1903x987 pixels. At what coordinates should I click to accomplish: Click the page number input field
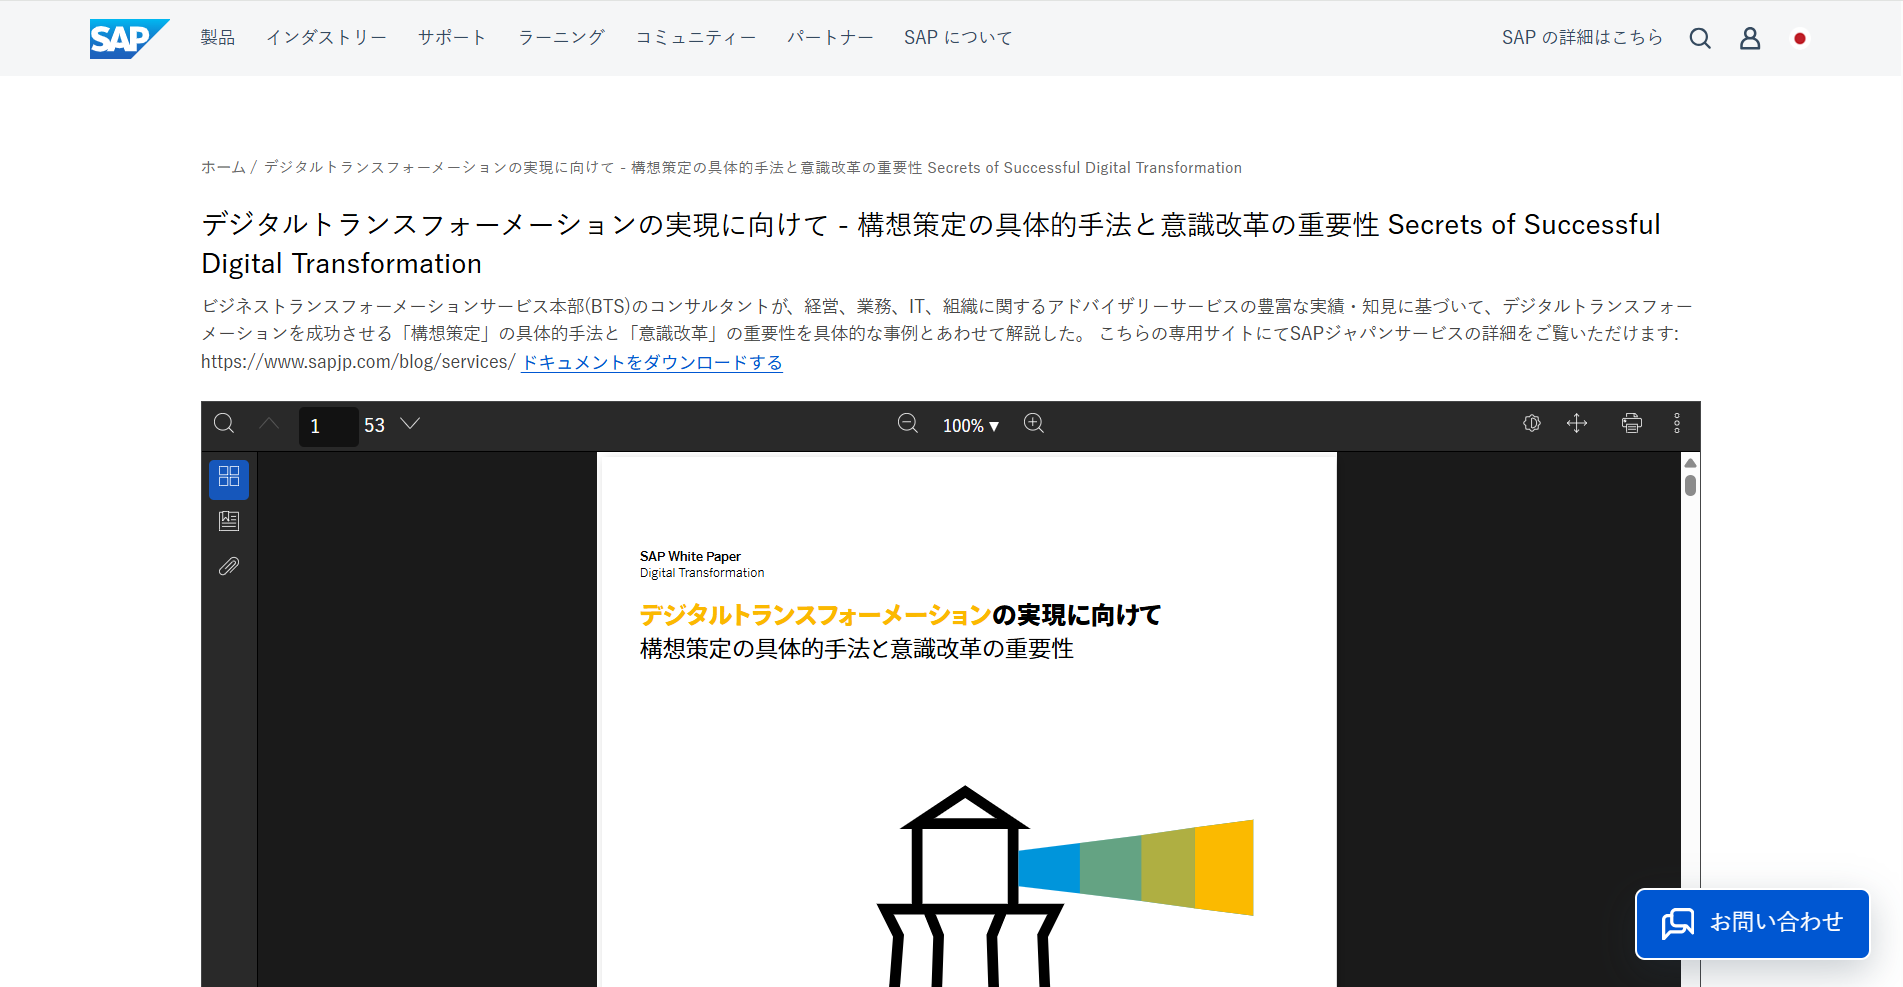[x=328, y=426]
